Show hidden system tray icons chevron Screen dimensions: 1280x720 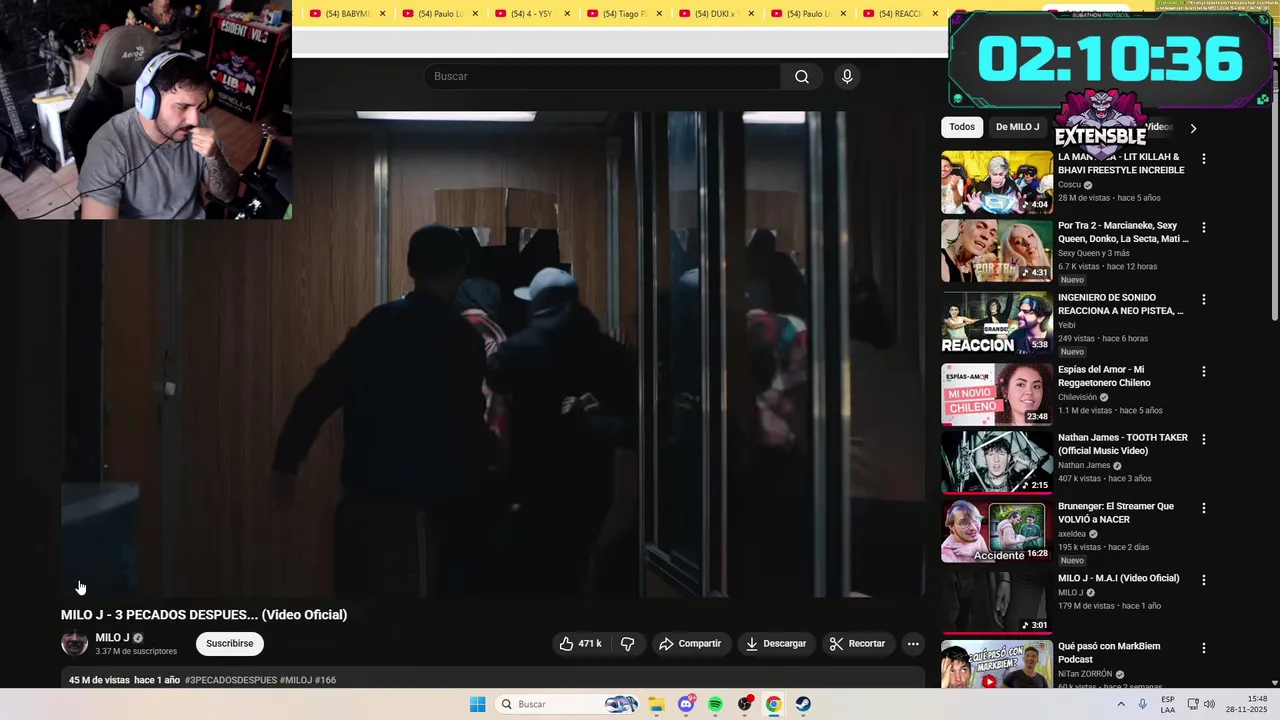click(1121, 704)
